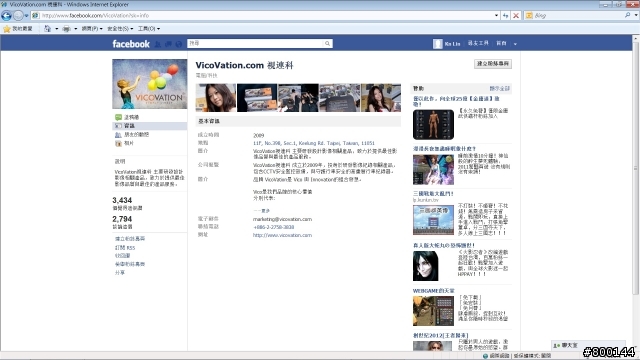Image resolution: width=640 pixels, height=360 pixels.
Task: Open the dropdown arrow beside Home icon
Action: pos(57,29)
